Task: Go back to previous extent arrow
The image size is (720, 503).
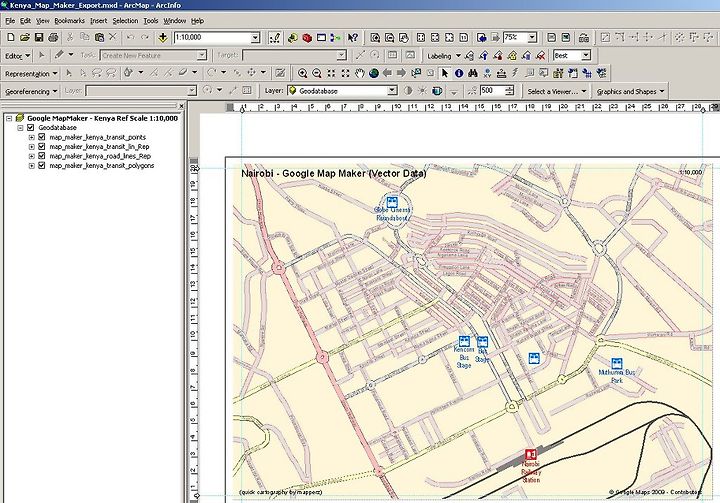Action: [x=388, y=73]
